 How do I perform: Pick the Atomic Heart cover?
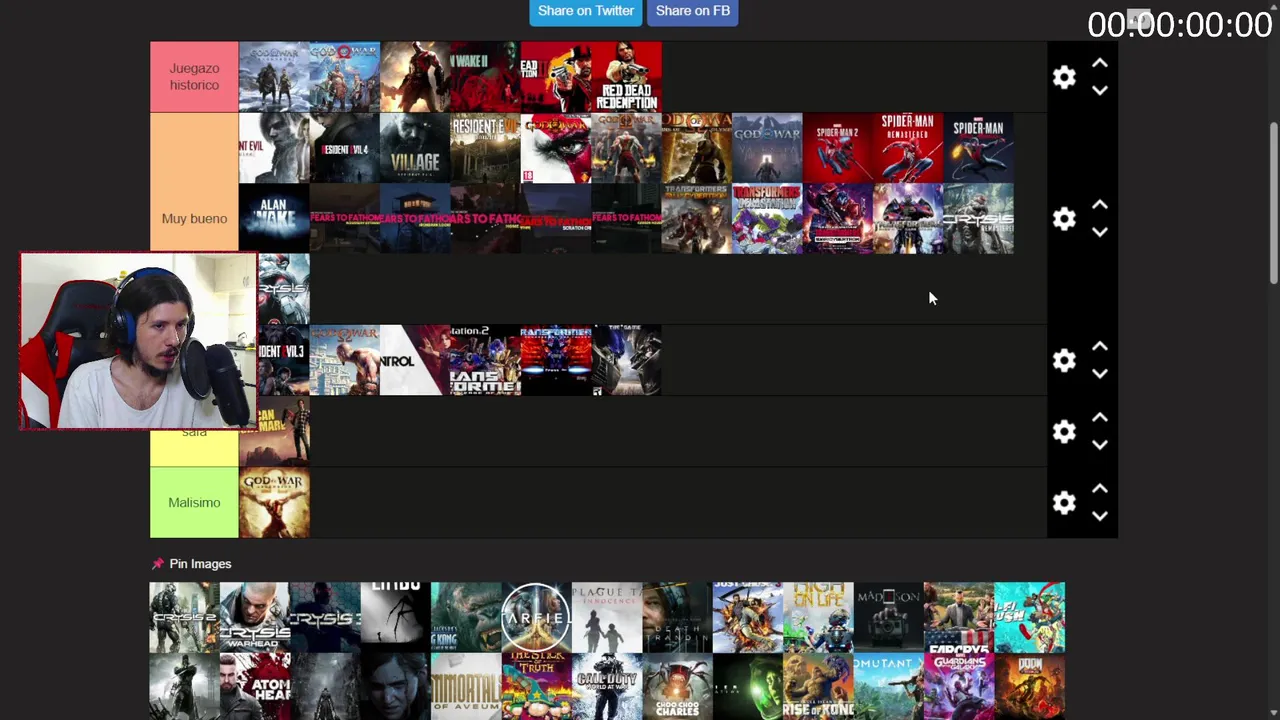pos(255,687)
